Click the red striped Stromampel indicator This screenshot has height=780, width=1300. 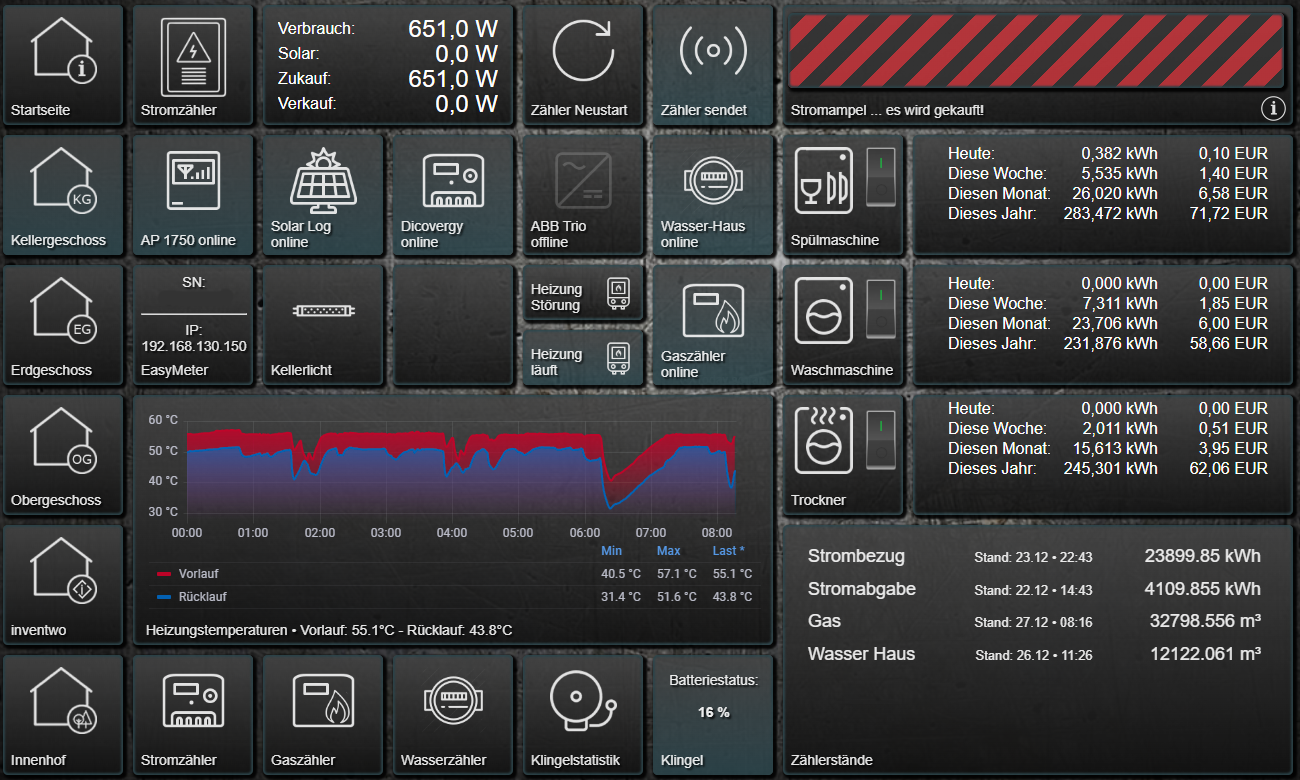tap(1036, 50)
